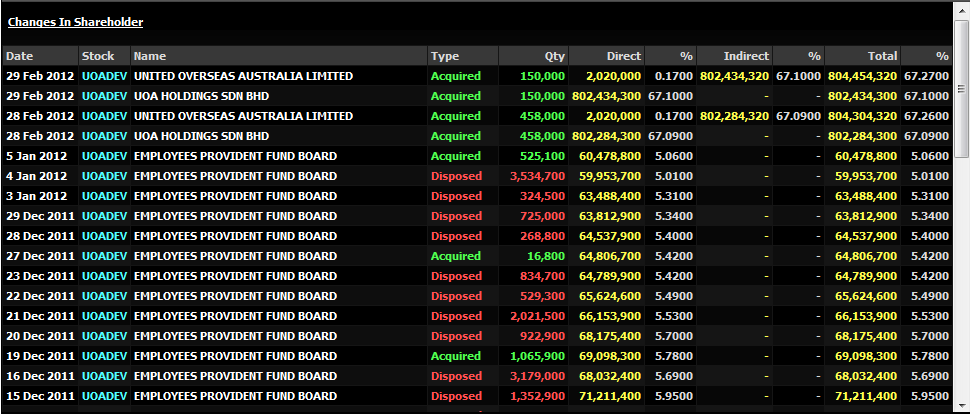Viewport: 970px width, 414px height.
Task: Sort by the Indirect column header
Action: [x=735, y=56]
